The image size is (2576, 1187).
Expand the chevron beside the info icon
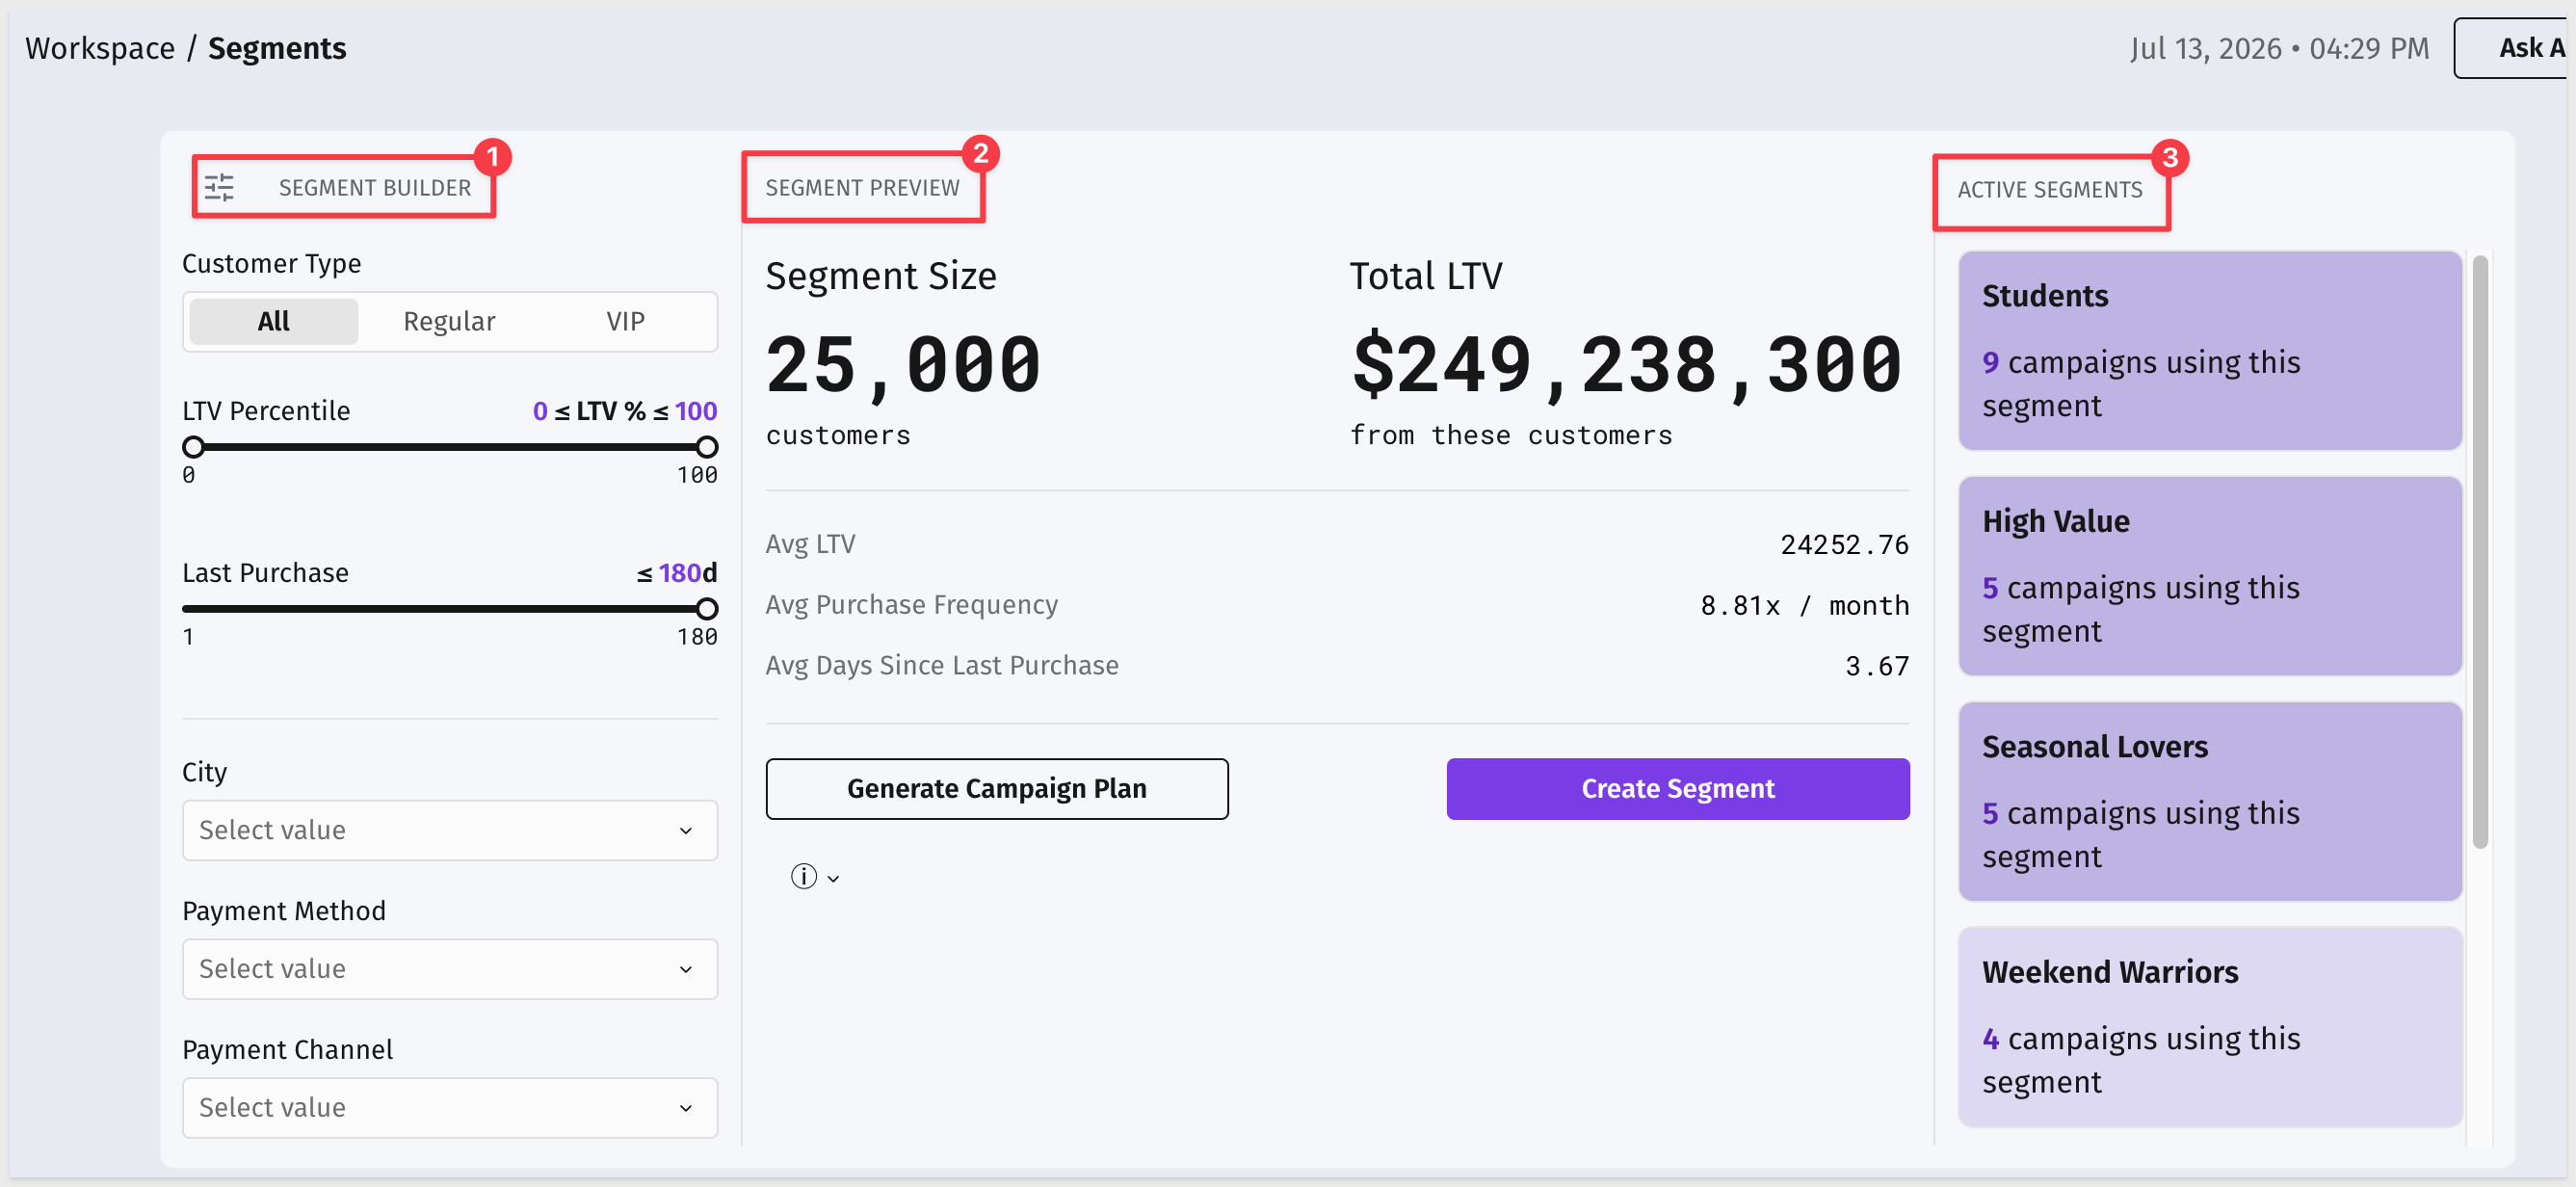coord(833,878)
